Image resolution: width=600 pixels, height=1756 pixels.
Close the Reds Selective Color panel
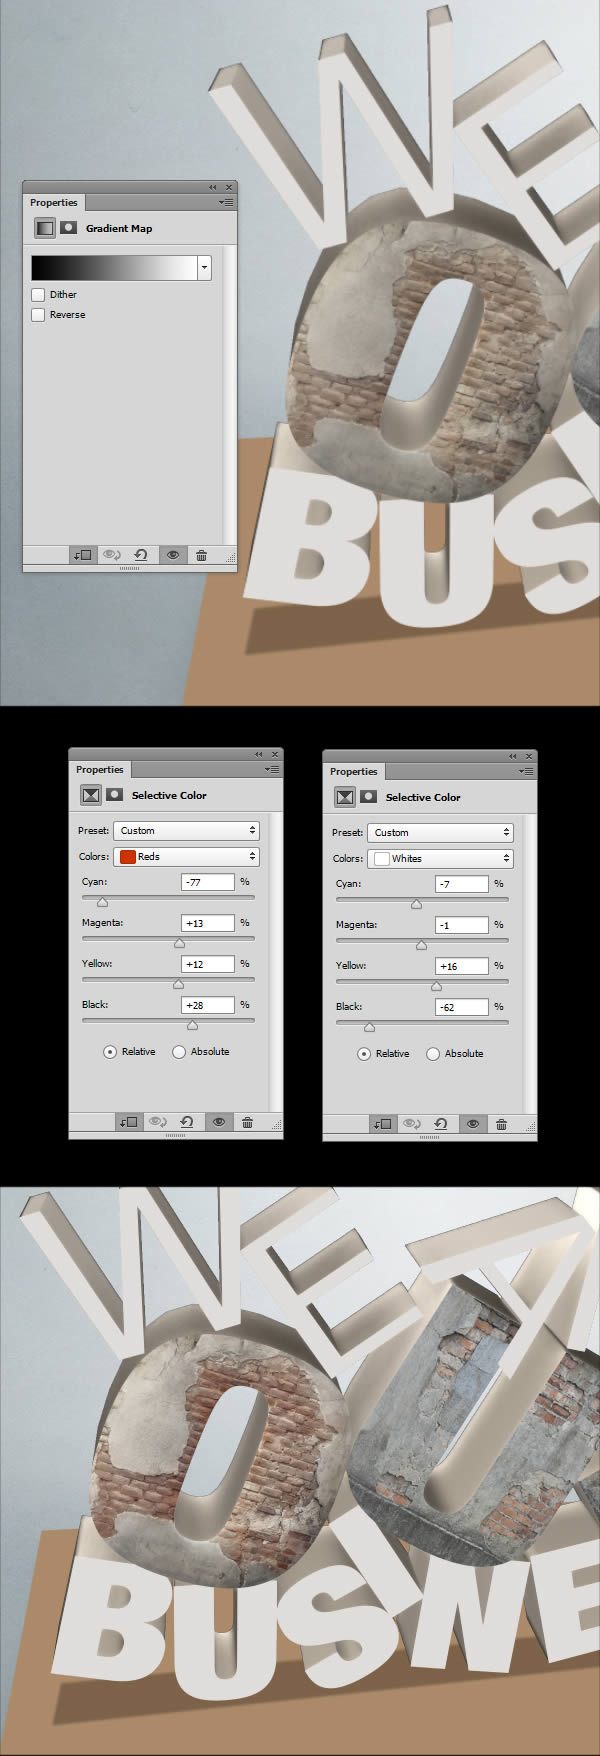275,754
